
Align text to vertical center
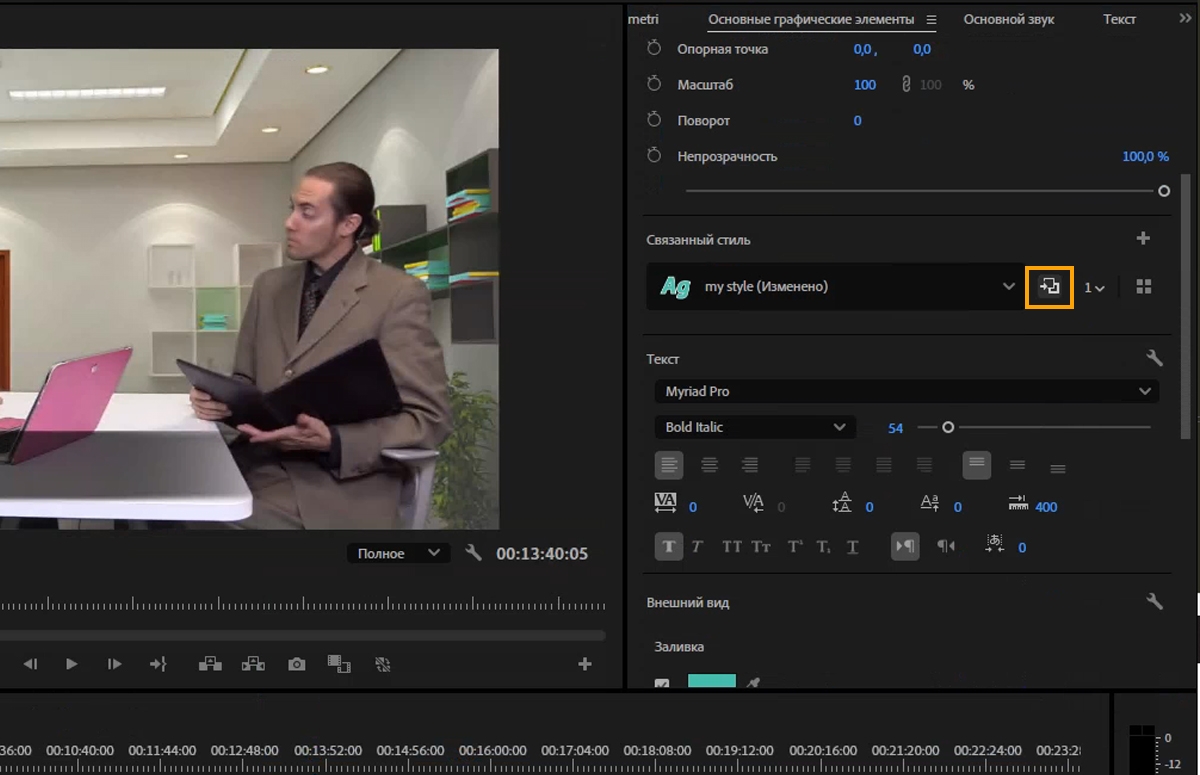[x=1017, y=465]
